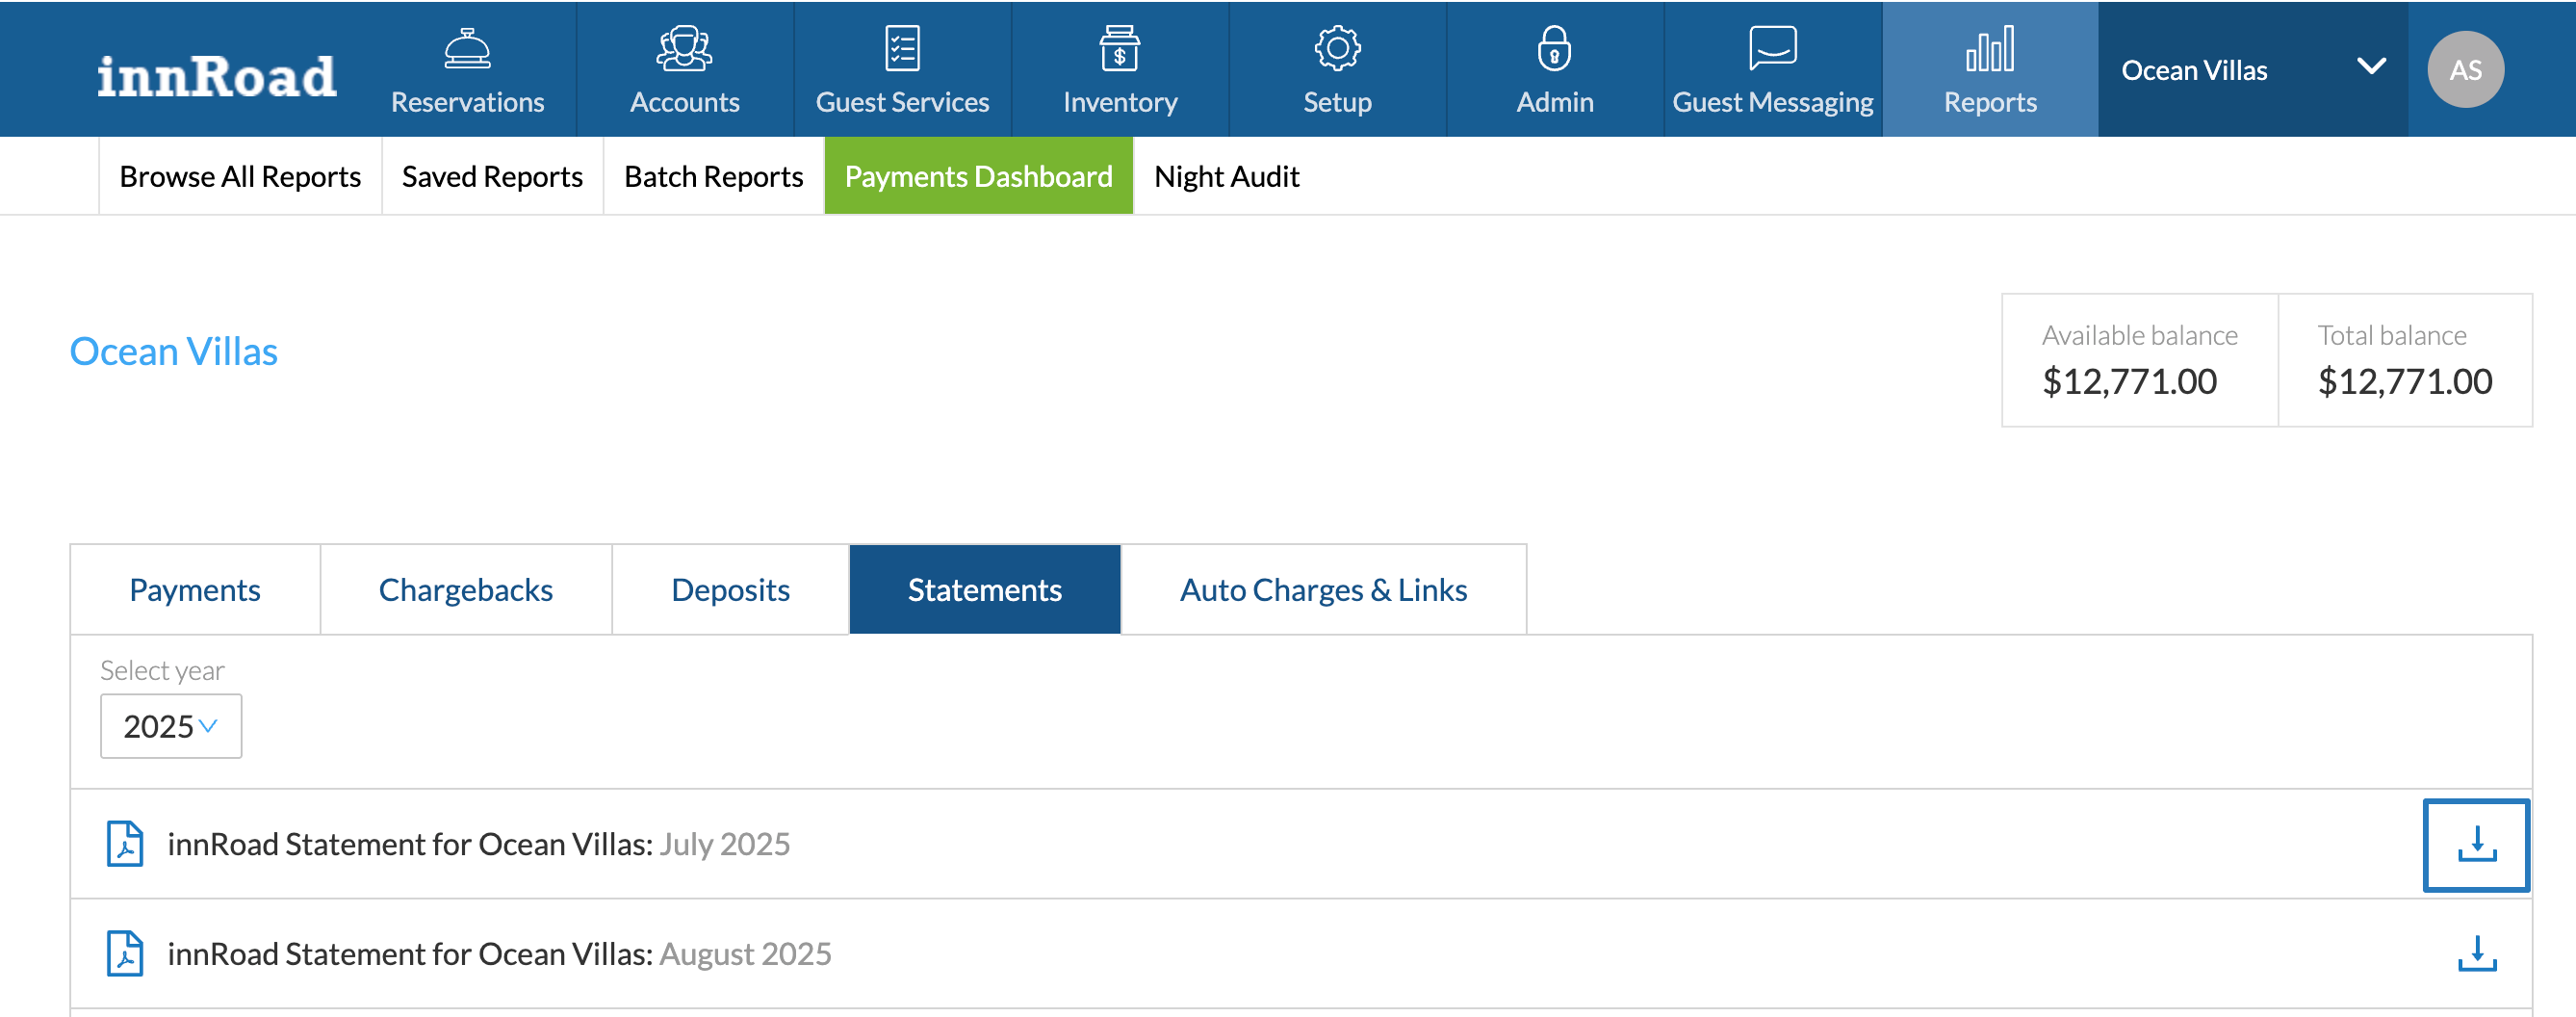Click the PDF icon for July 2025

click(125, 843)
